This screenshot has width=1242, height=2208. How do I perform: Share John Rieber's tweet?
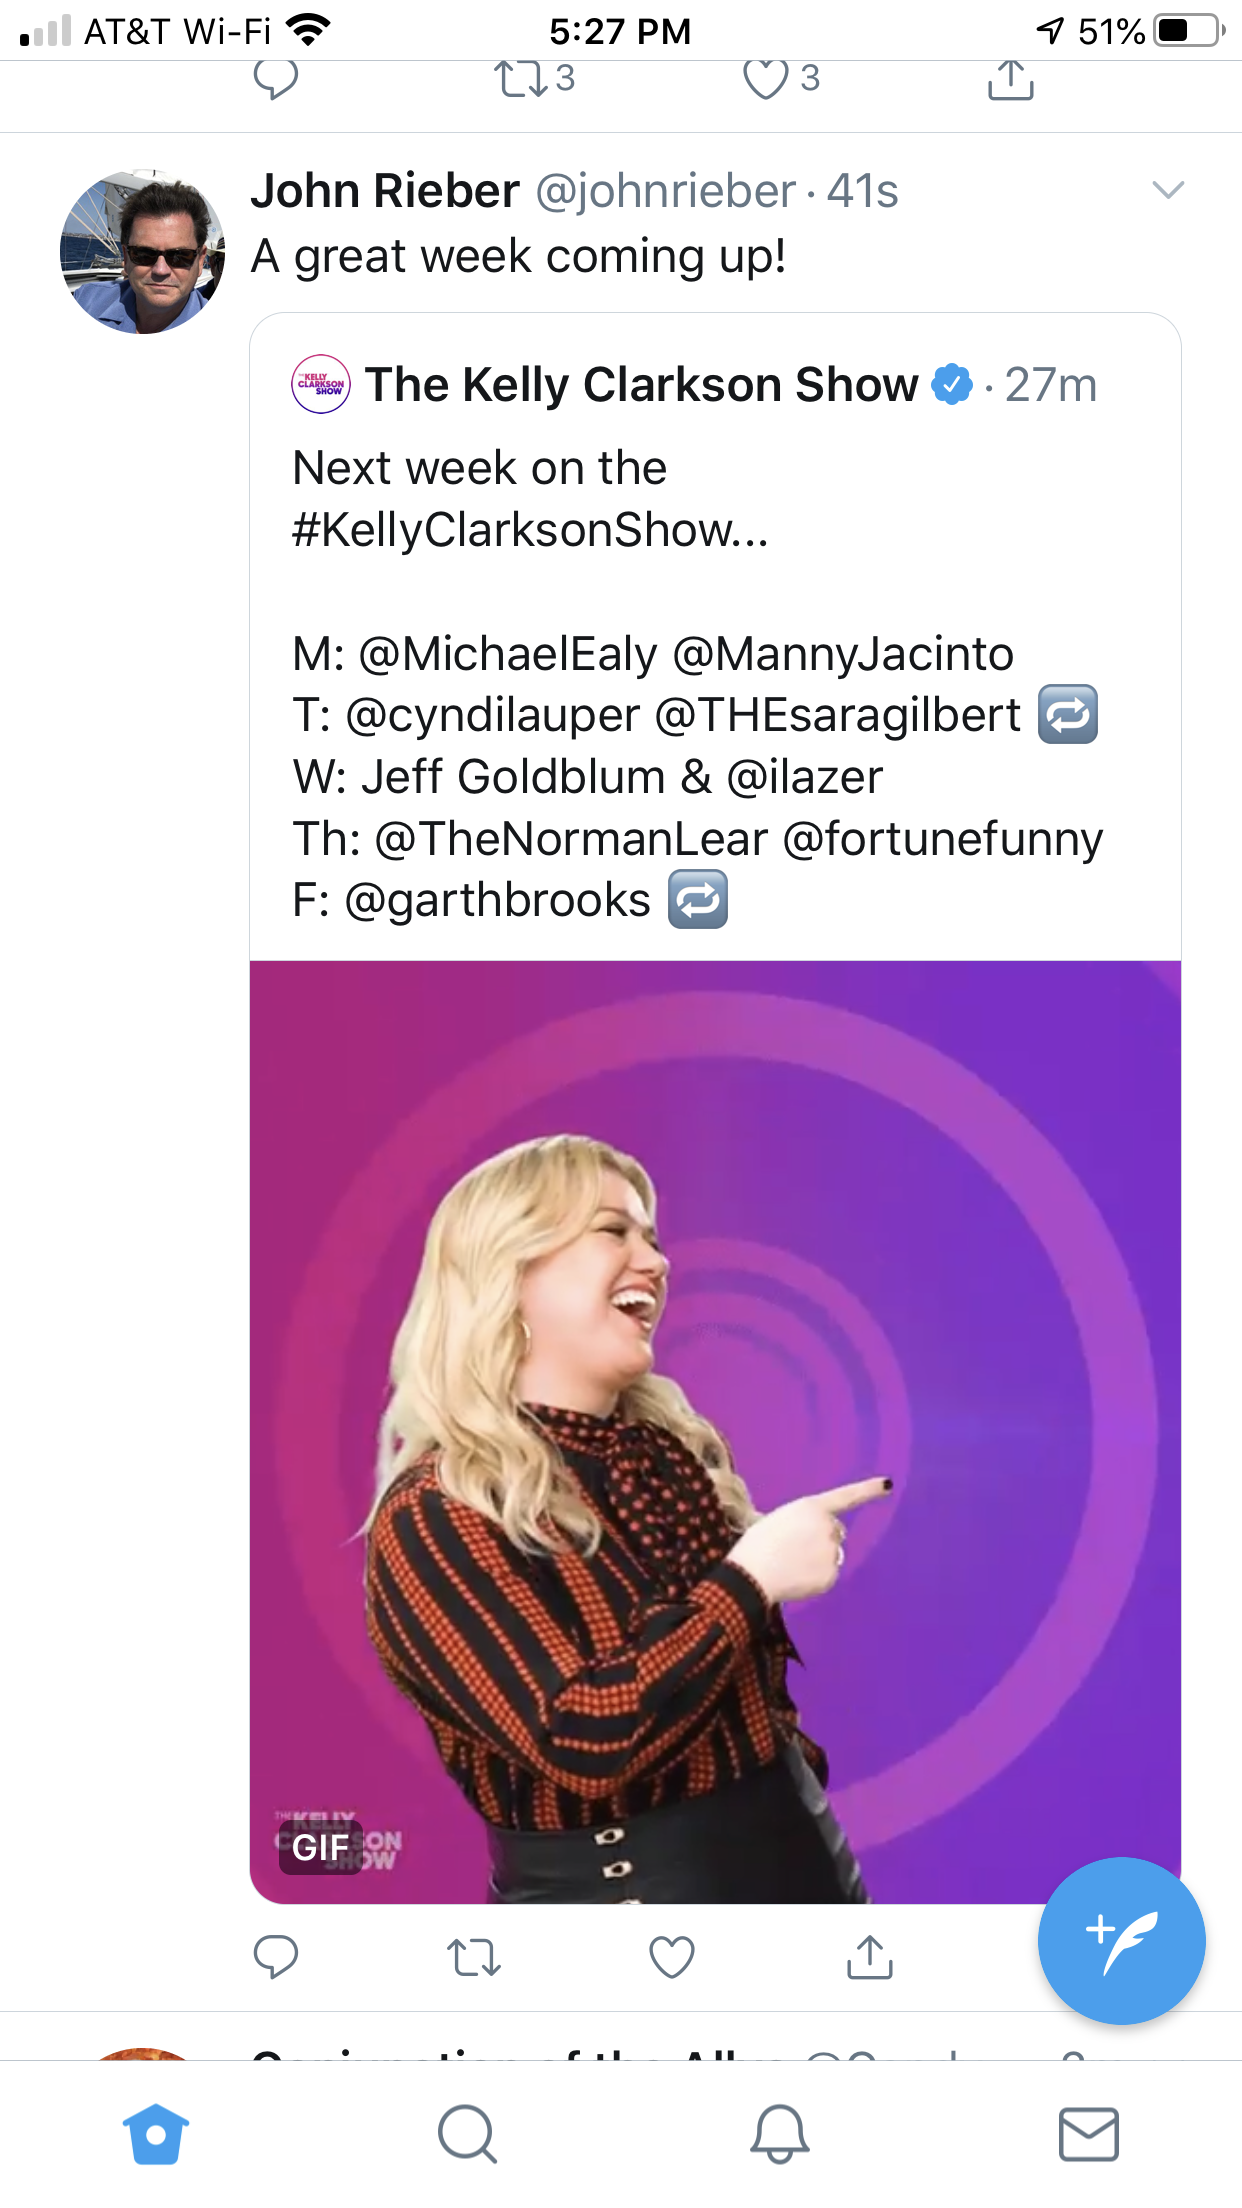click(869, 1957)
